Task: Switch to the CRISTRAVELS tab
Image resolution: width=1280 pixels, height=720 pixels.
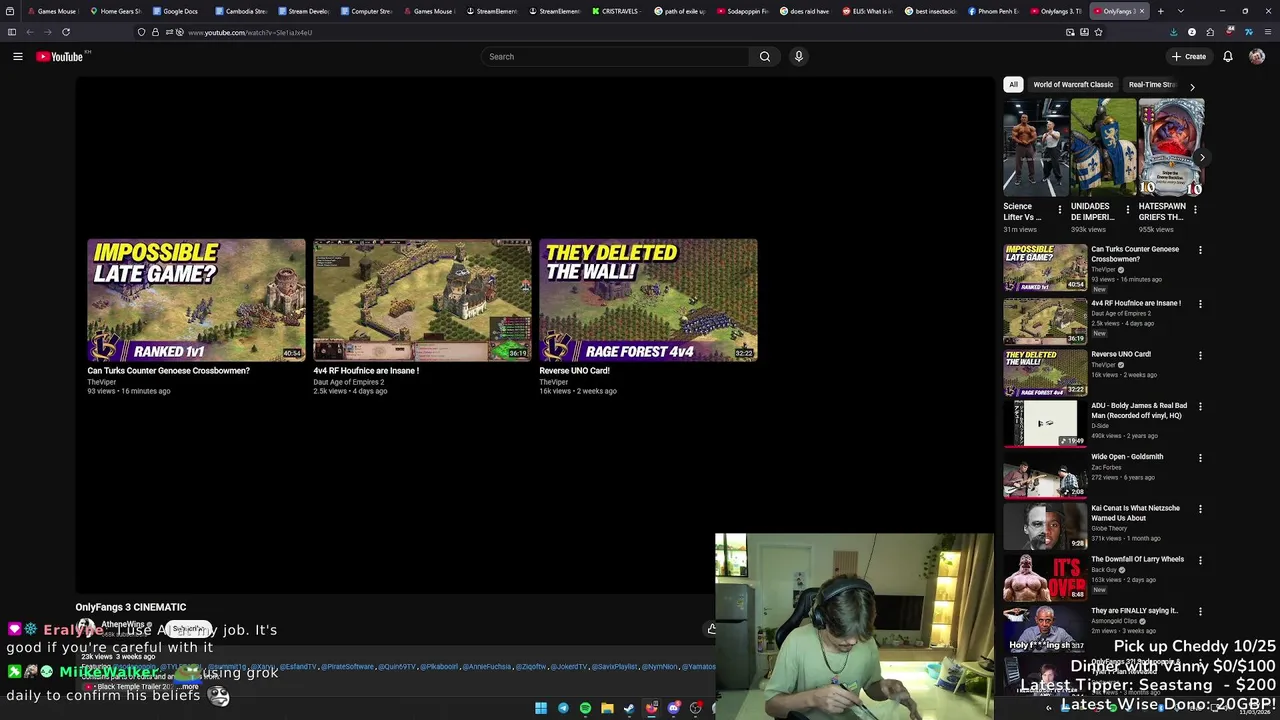Action: pos(615,11)
